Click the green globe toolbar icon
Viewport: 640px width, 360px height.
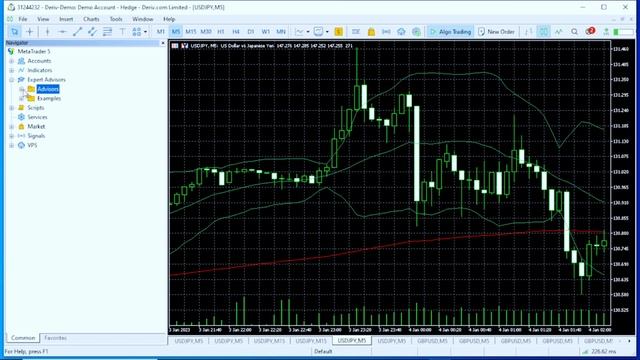[416, 32]
